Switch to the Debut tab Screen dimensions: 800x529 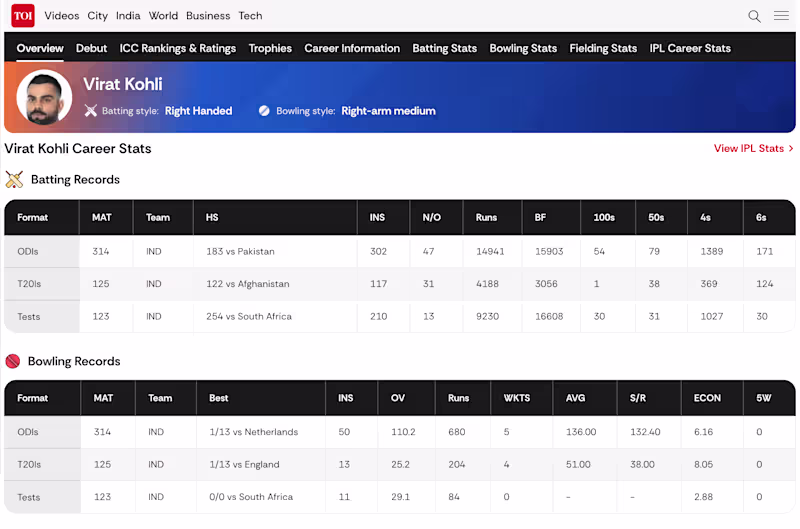(x=91, y=48)
